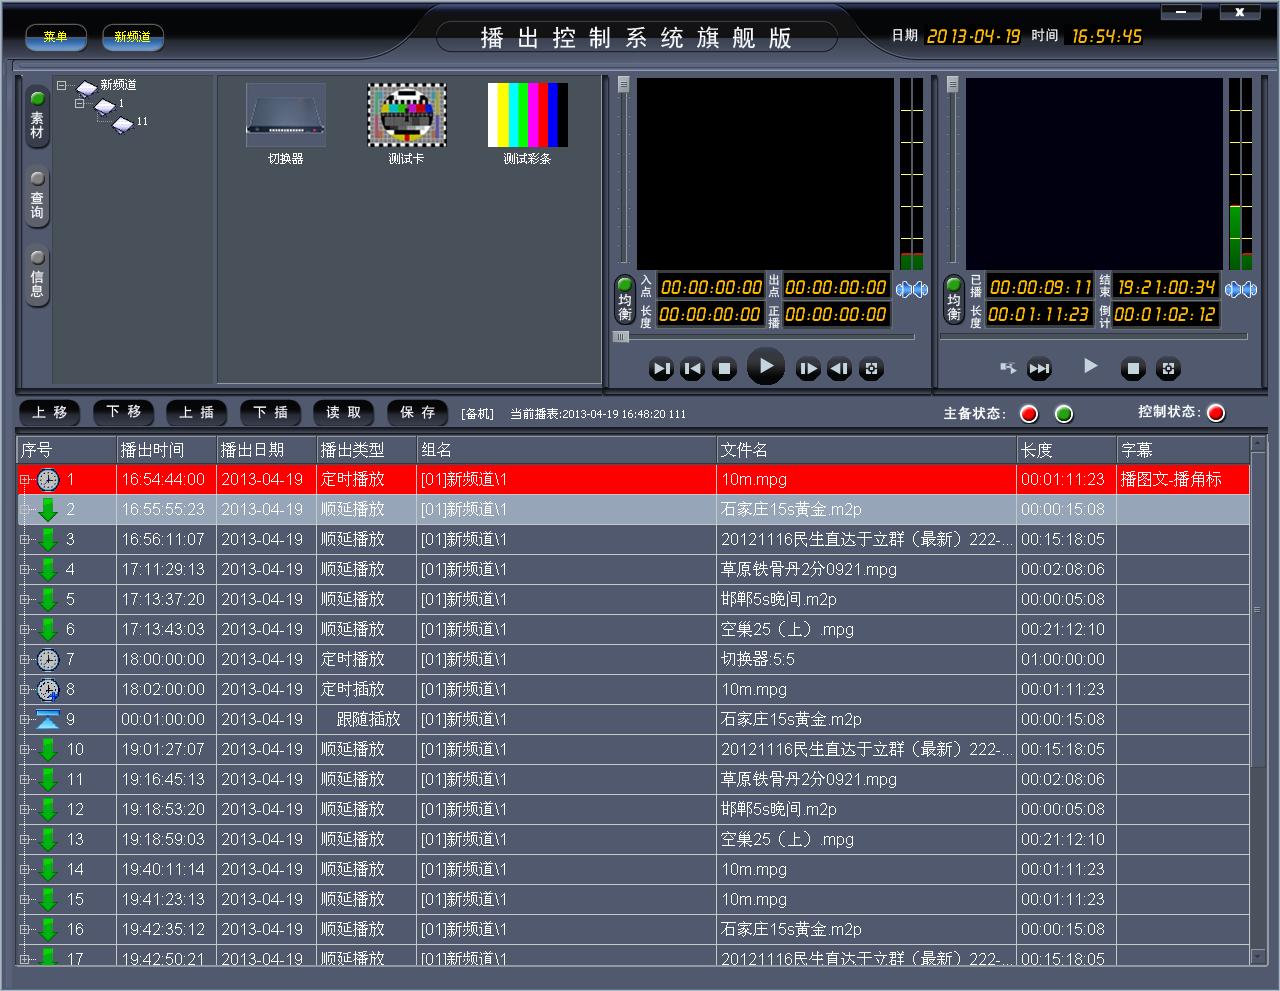This screenshot has height=991, width=1280.
Task: Click the timed-insert clock icon on row 8
Action: pyautogui.click(x=48, y=690)
